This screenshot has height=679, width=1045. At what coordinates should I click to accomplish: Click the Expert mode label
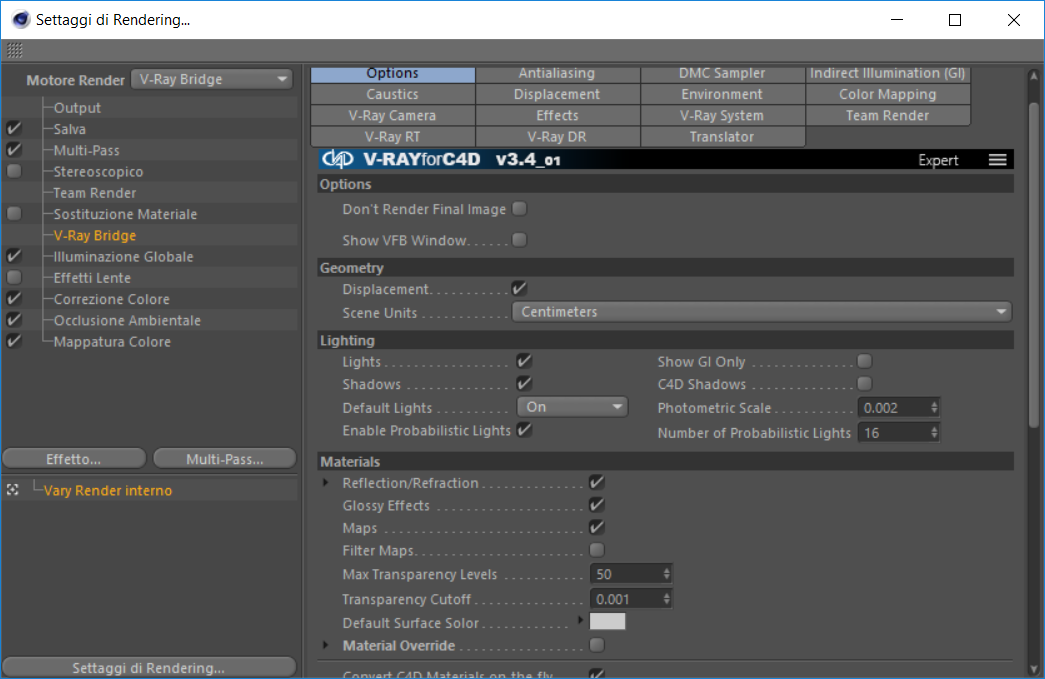pyautogui.click(x=938, y=160)
